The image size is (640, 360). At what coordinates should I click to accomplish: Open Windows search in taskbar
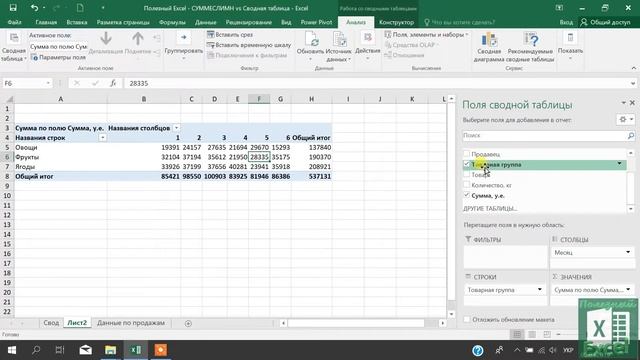click(x=36, y=350)
